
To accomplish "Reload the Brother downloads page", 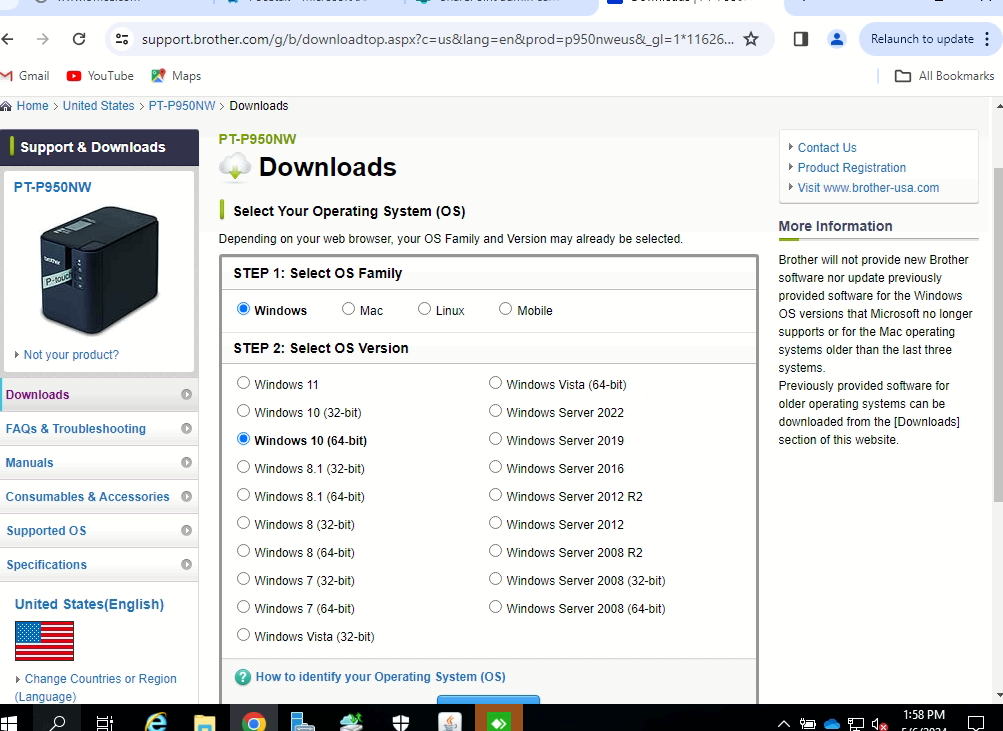I will click(x=79, y=39).
